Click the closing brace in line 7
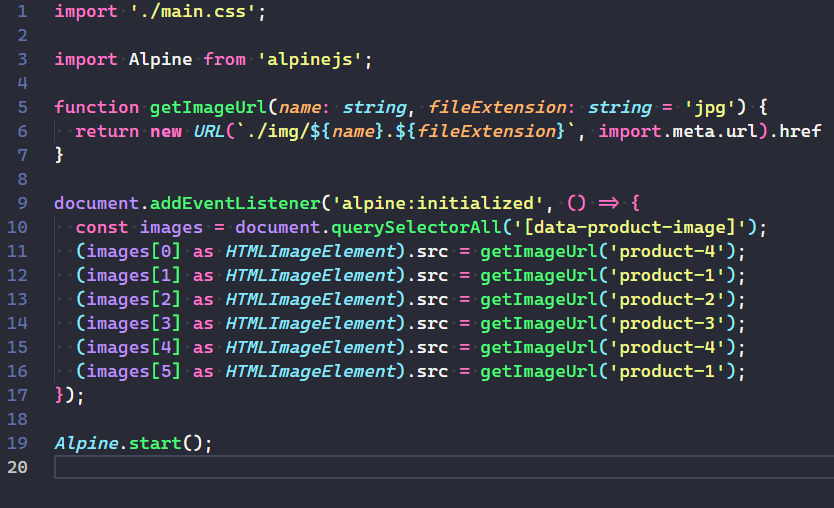 point(59,155)
